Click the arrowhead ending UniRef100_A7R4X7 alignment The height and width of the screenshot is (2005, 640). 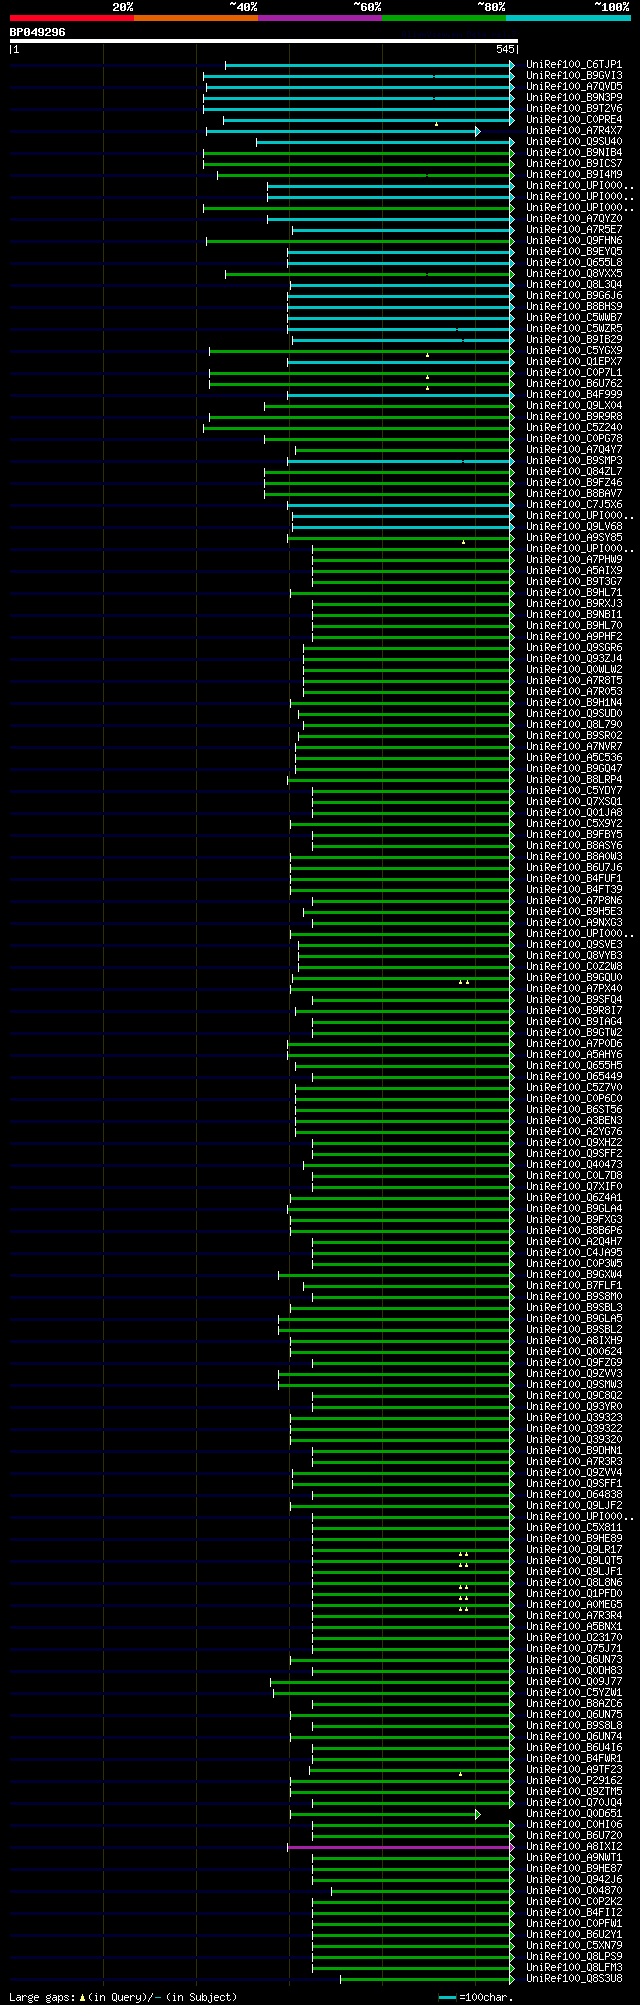[478, 131]
